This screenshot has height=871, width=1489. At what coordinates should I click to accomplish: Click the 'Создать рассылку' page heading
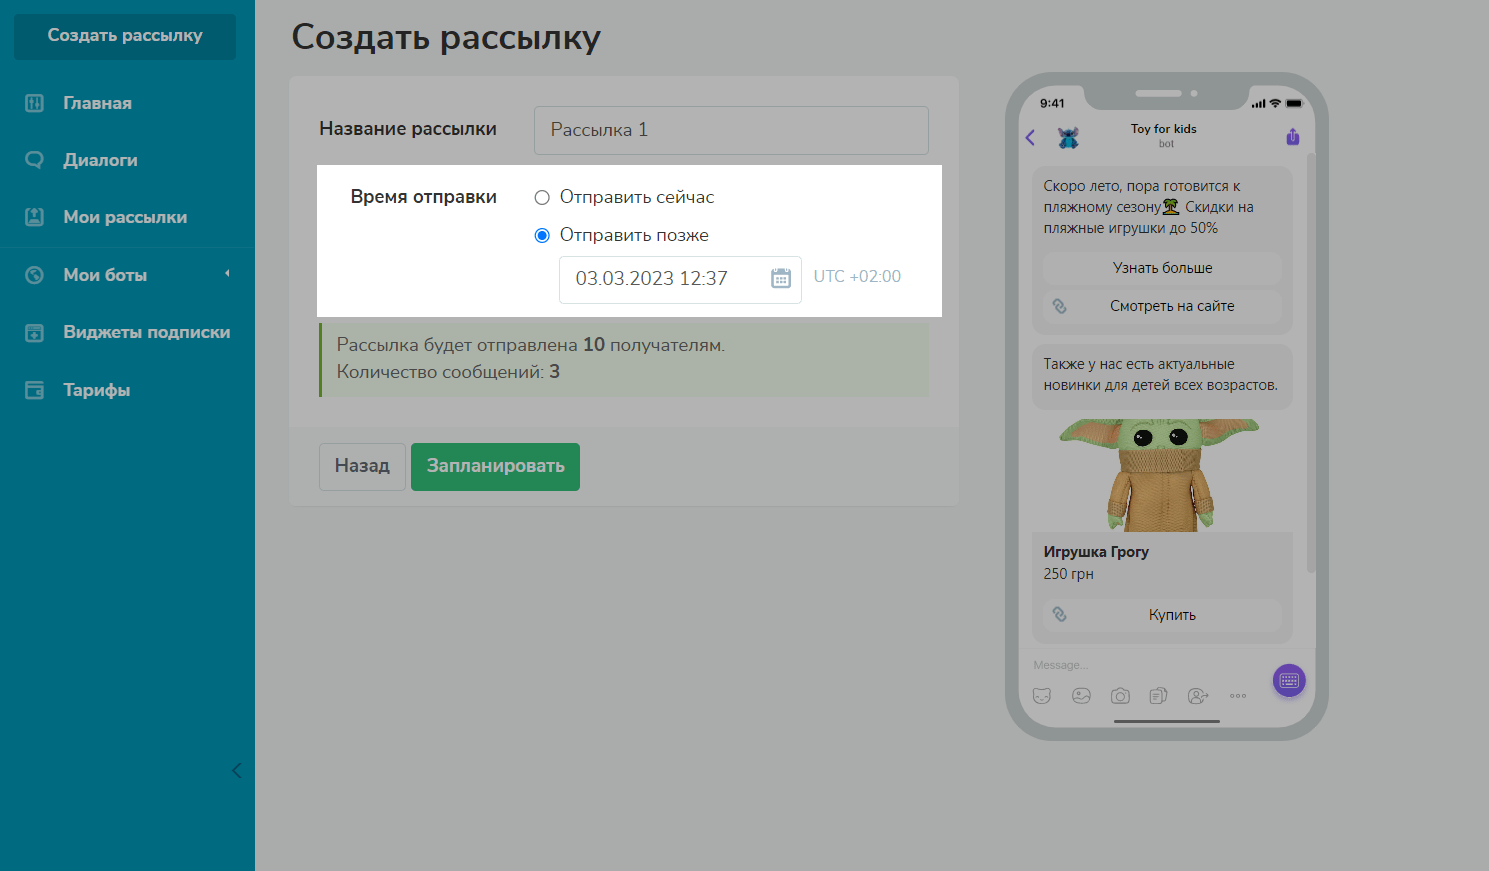(x=446, y=37)
